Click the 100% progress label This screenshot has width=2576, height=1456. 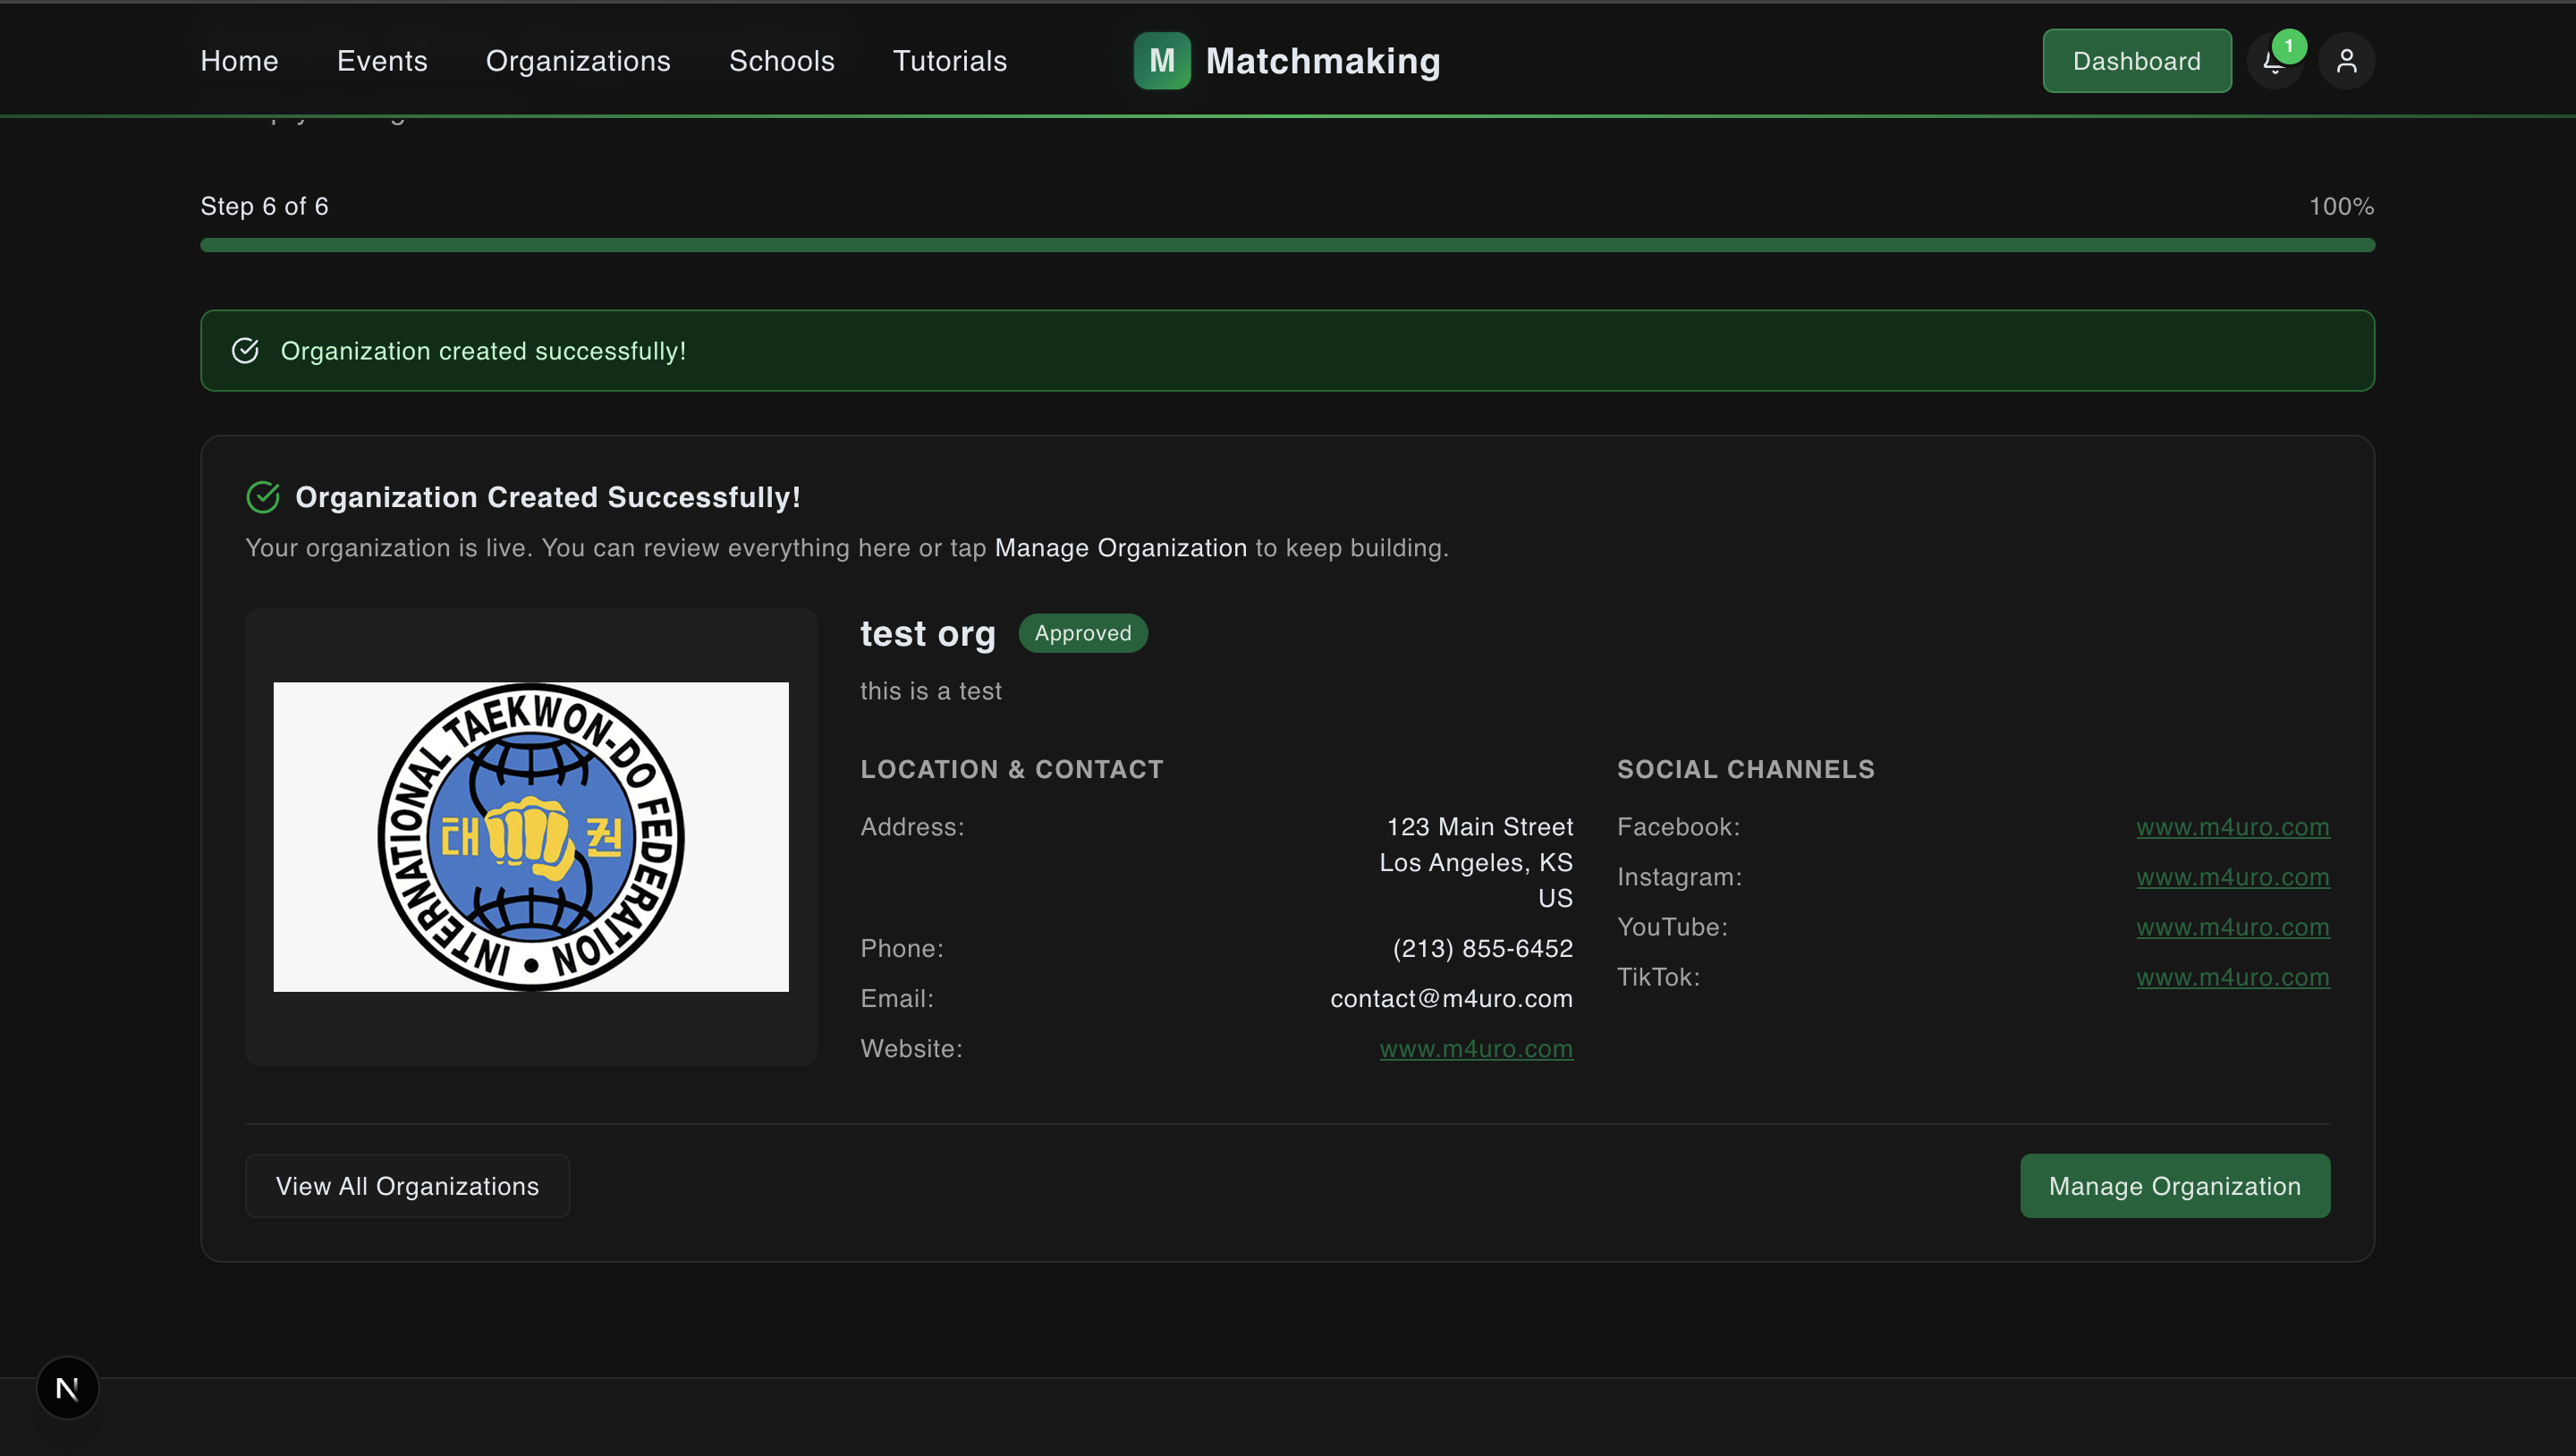coord(2341,207)
